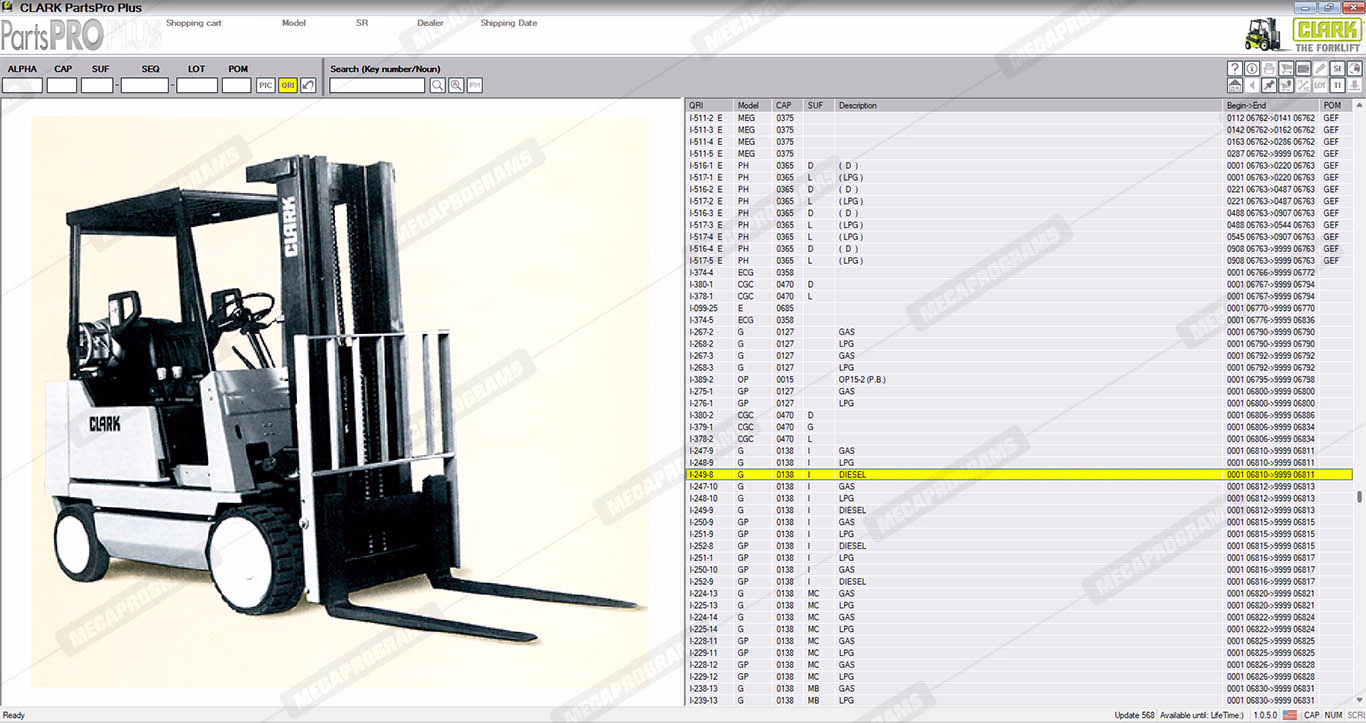Viewport: 1366px width, 723px height.
Task: Click the home icon in toolbar
Action: pyautogui.click(x=1235, y=86)
